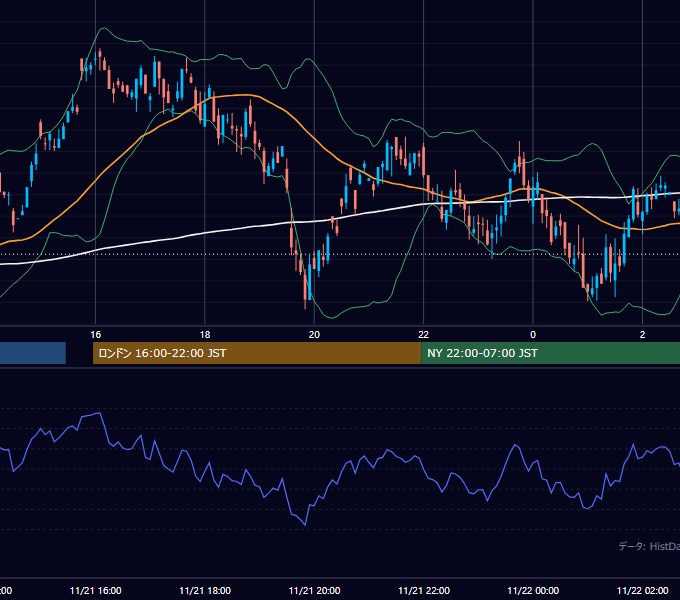The image size is (680, 600).
Task: Click the NY 22:00-07:00 JST session bar
Action: coord(550,353)
